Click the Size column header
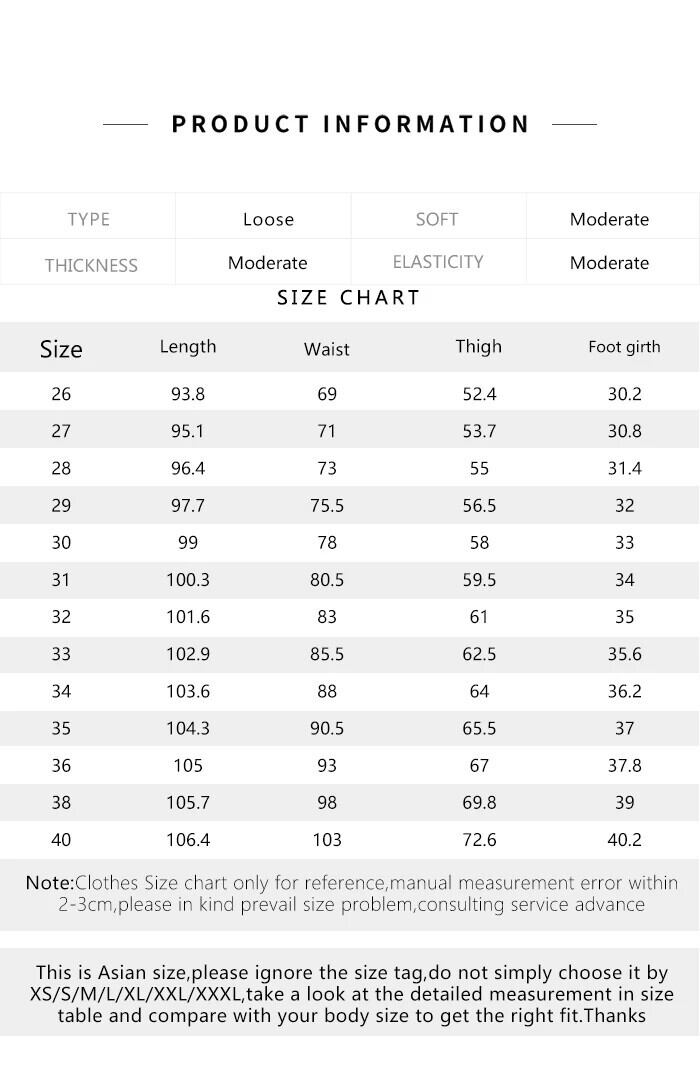Image resolution: width=700 pixels, height=1079 pixels. 61,349
